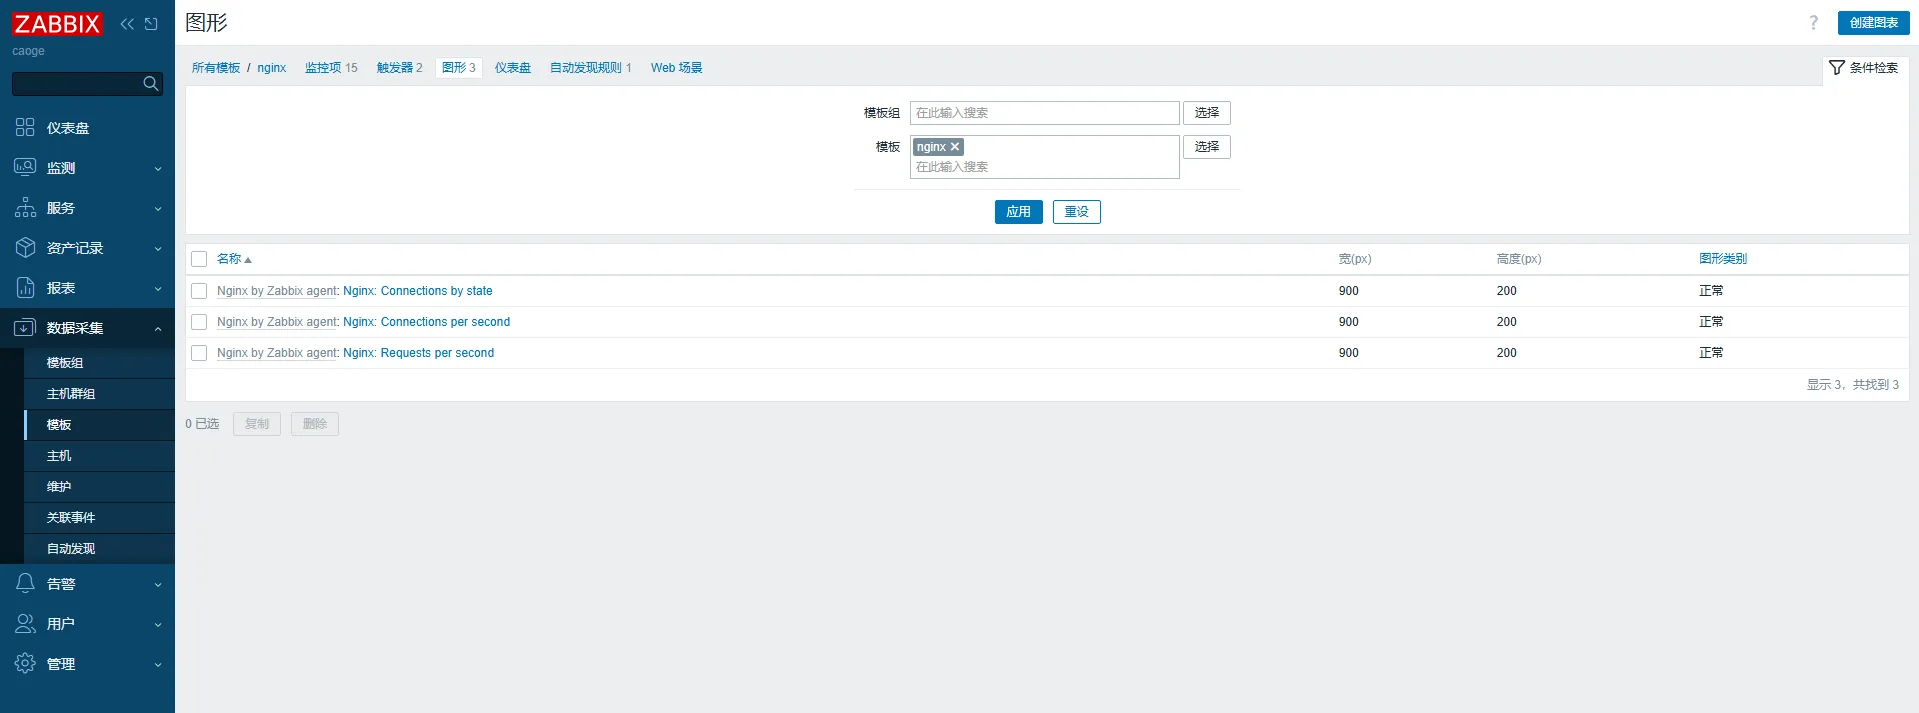Open Nginx by Zabbix agent link in first row
This screenshot has height=713, width=1919.
(277, 291)
